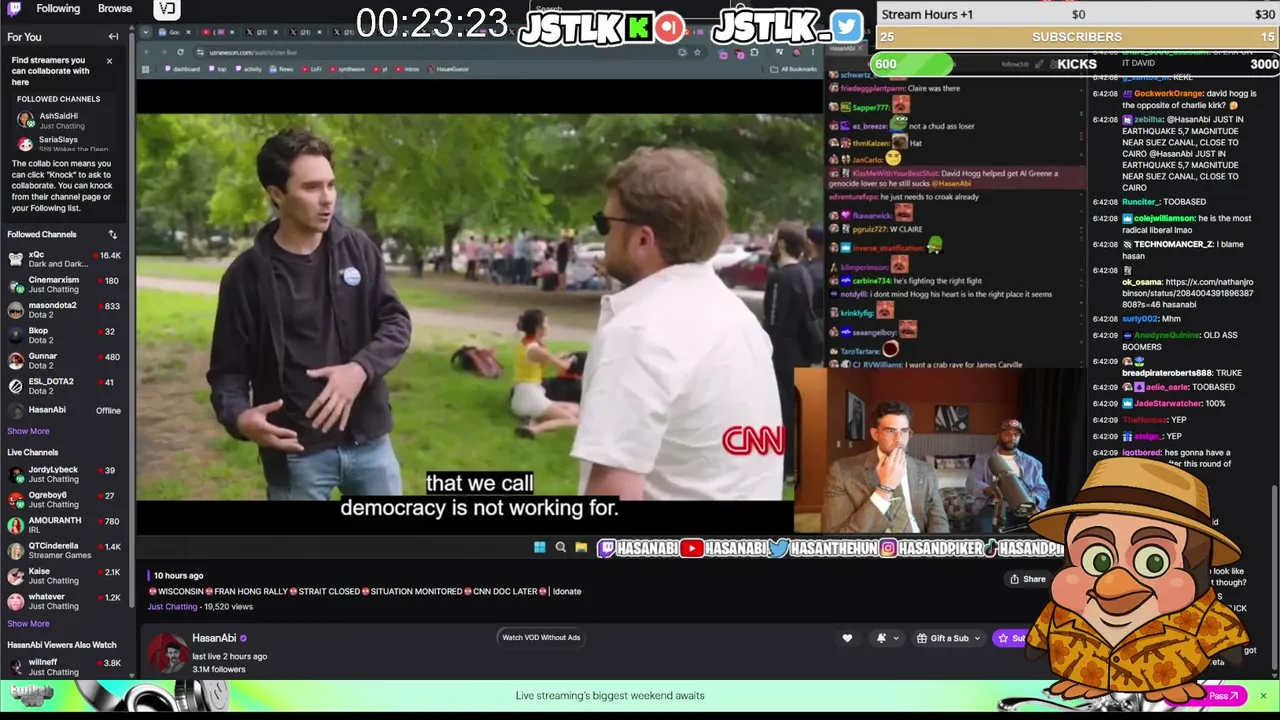This screenshot has width=1280, height=720.
Task: Open the synthwave bookmark
Action: tap(347, 69)
